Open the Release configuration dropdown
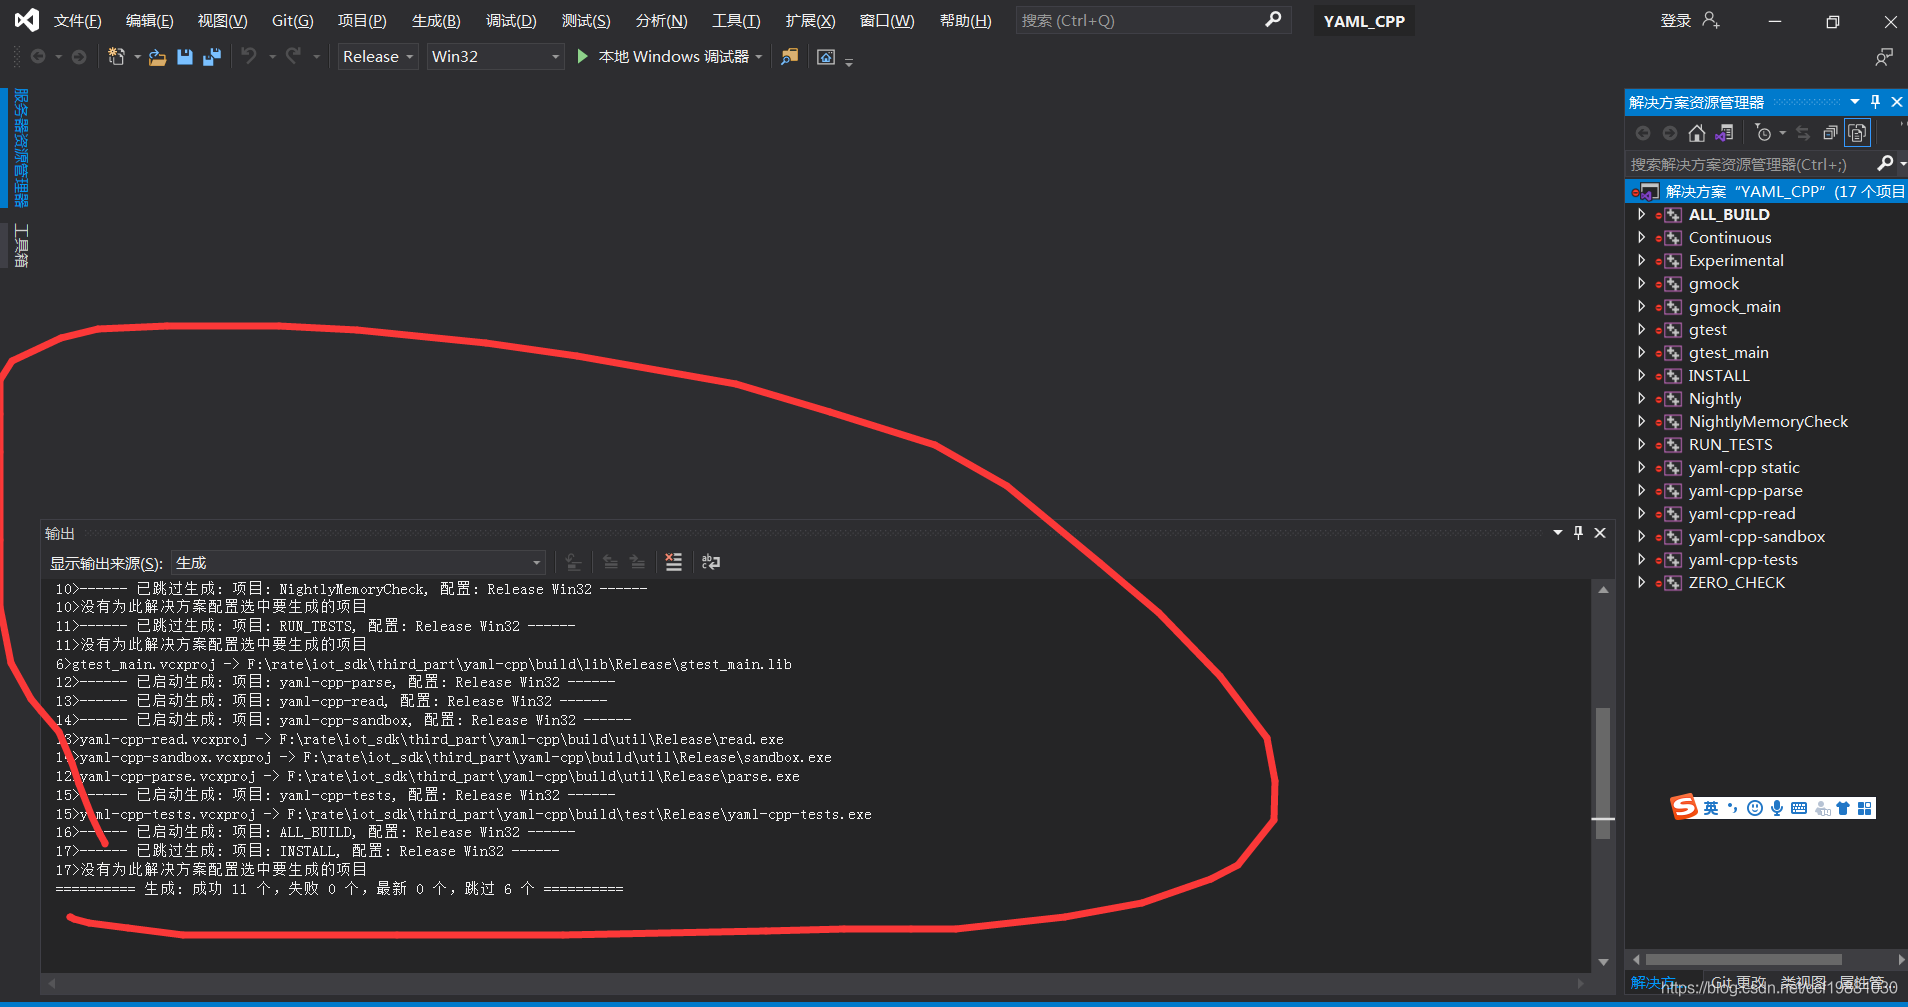The width and height of the screenshot is (1908, 1007). tap(408, 56)
